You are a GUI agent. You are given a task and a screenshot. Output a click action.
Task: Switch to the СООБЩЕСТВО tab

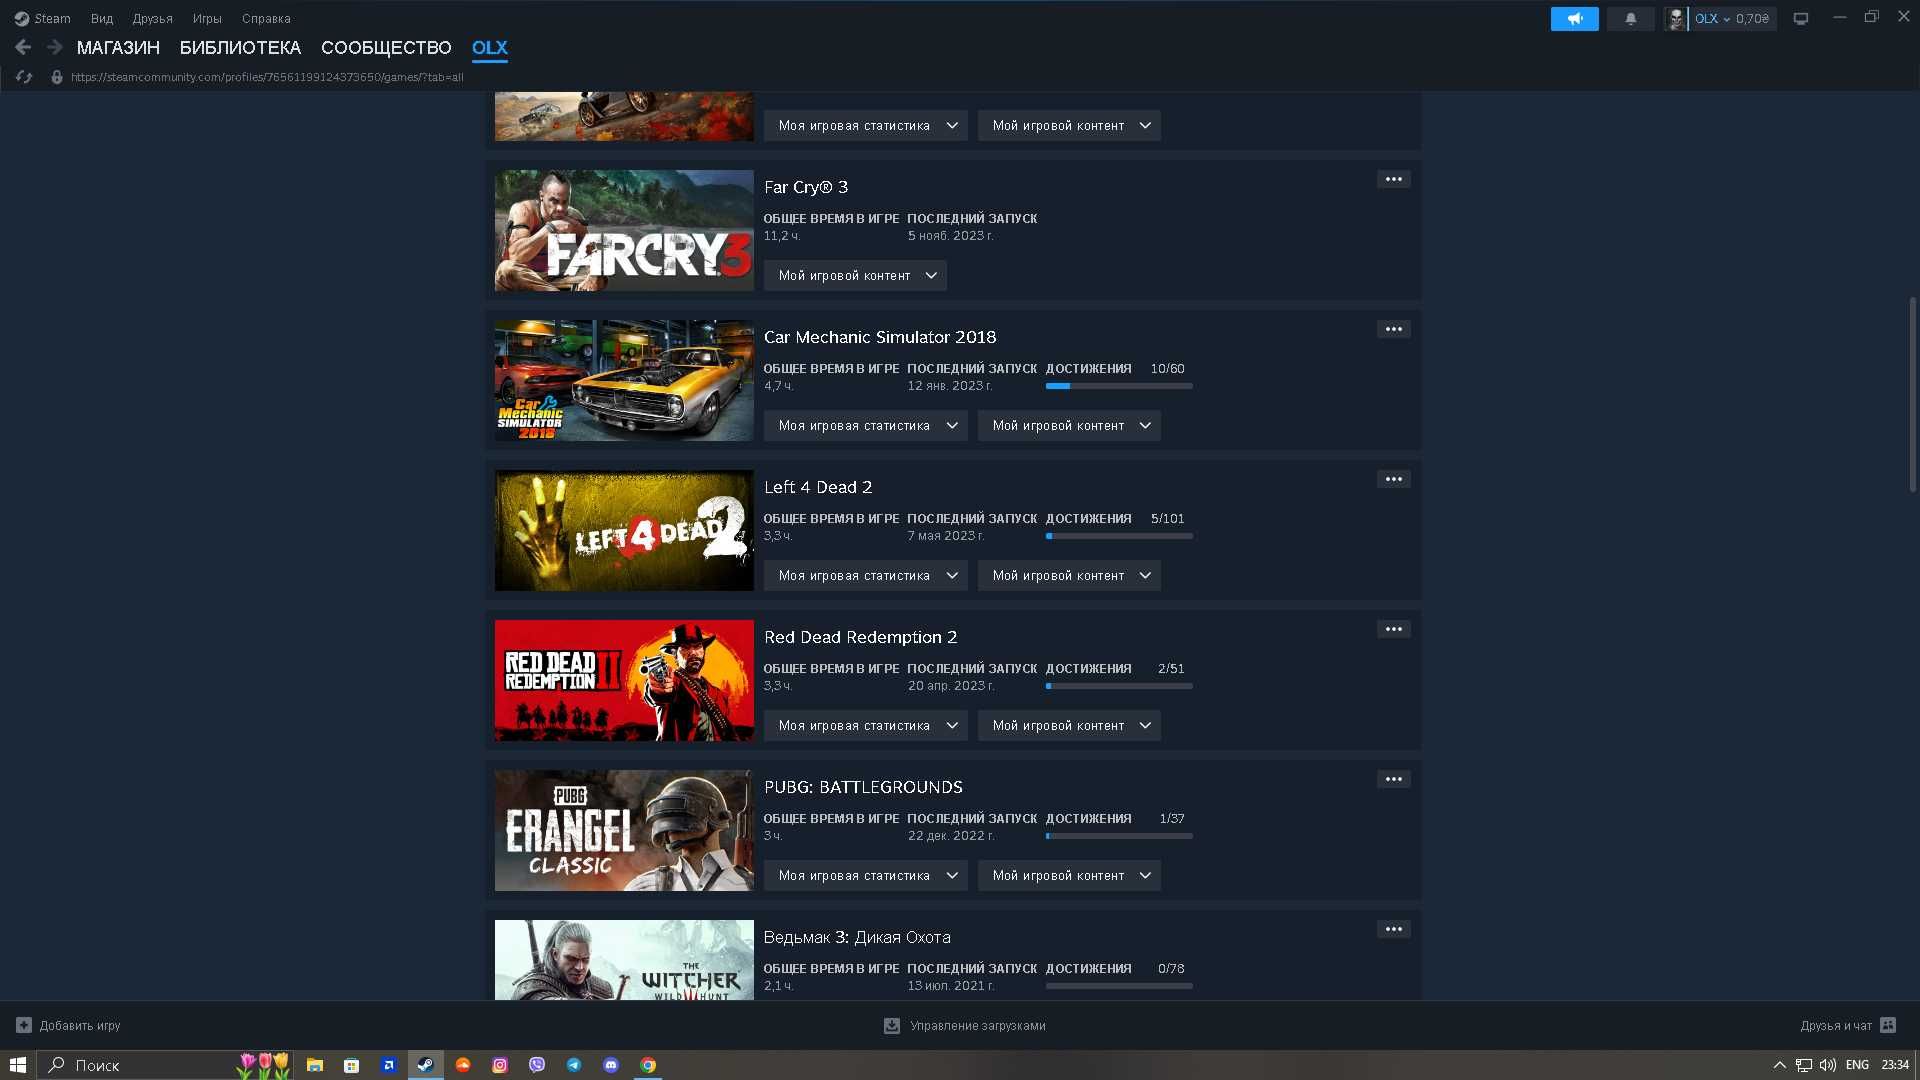point(386,47)
